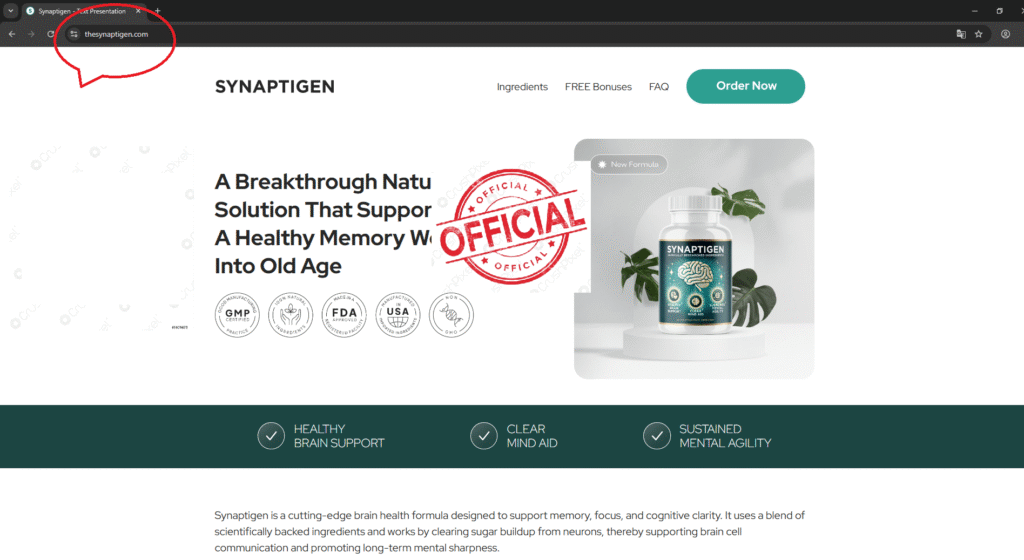Click the browser forward arrow
The height and width of the screenshot is (560, 1024).
point(31,34)
